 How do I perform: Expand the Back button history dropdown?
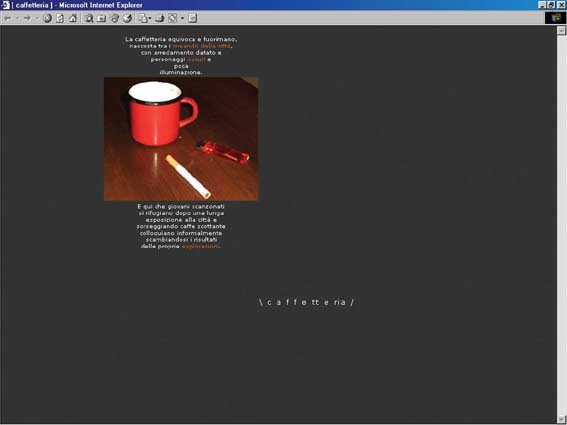(17, 18)
